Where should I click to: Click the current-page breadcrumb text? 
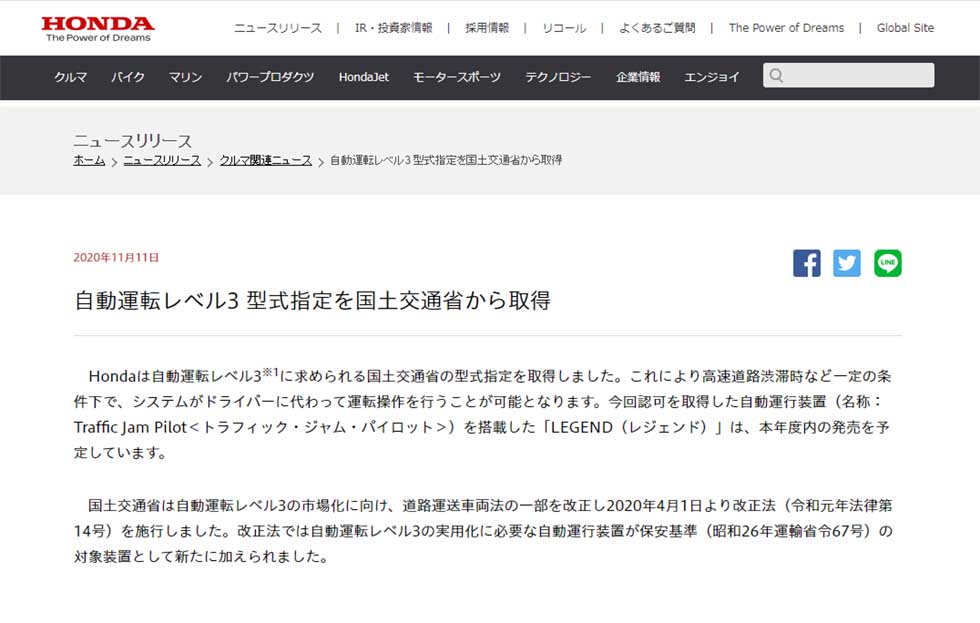pos(446,161)
